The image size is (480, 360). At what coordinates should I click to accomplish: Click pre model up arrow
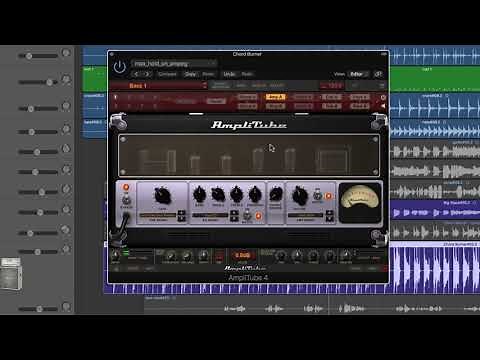(182, 213)
